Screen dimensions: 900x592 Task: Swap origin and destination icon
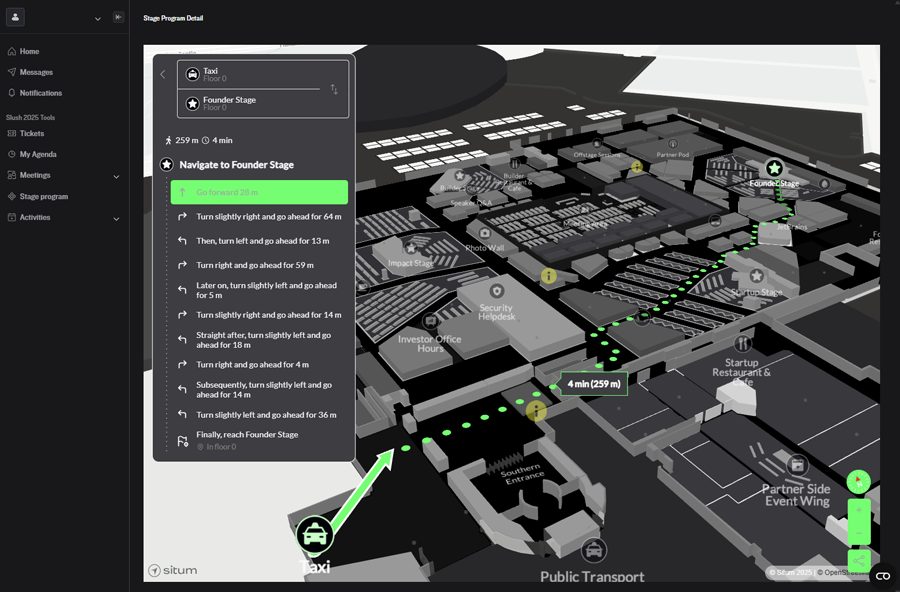[x=334, y=89]
